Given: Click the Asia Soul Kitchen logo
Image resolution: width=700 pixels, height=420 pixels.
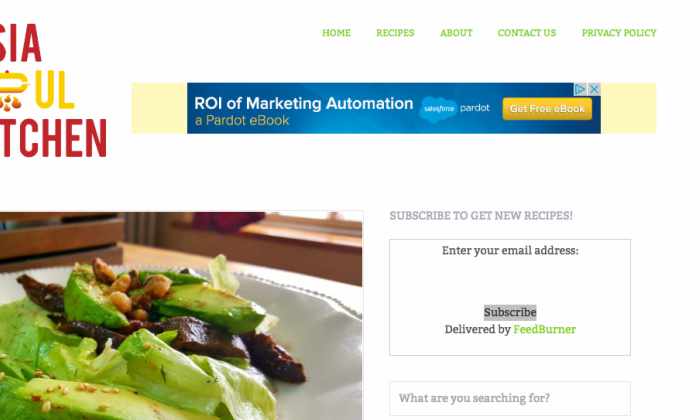Looking at the screenshot, I should [52, 91].
